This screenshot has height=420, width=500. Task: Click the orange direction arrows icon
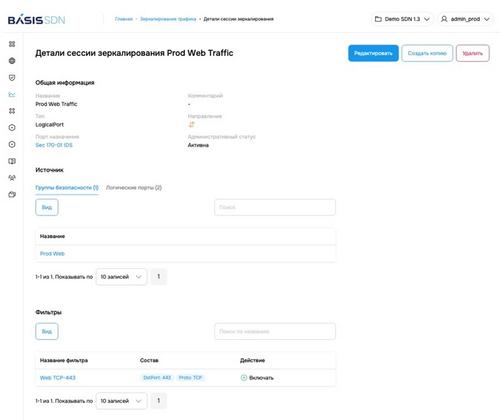tap(191, 125)
